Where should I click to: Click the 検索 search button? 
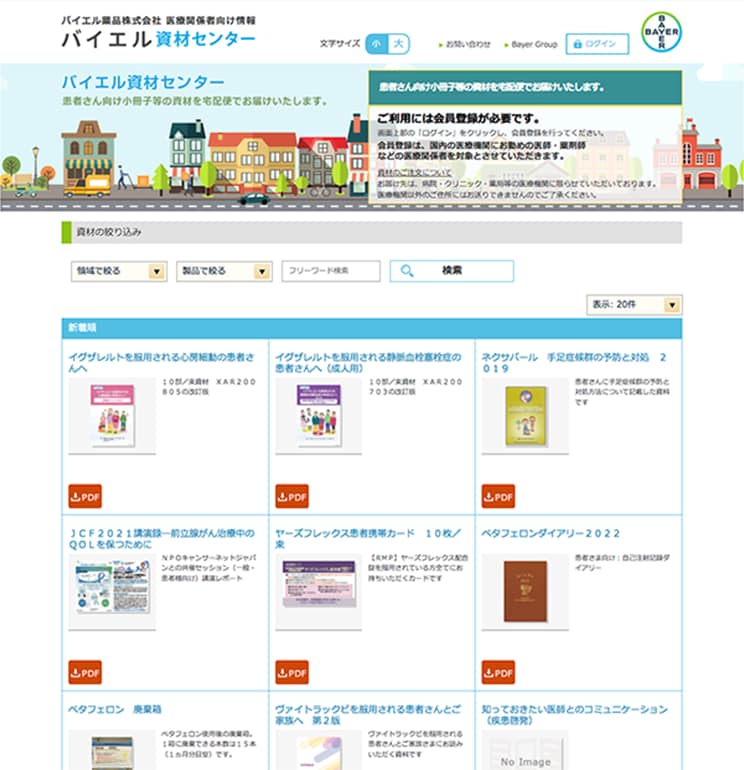coord(452,271)
